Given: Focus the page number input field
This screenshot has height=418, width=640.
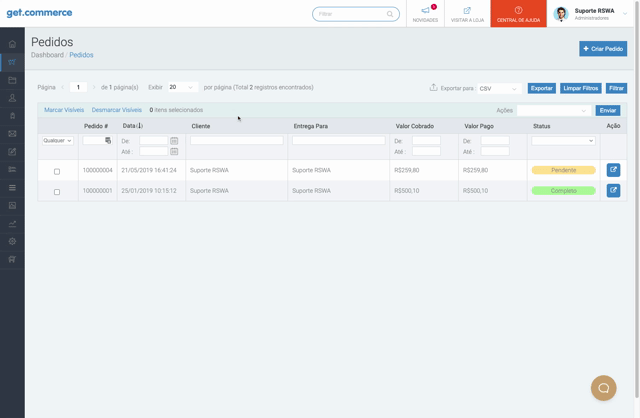Looking at the screenshot, I should point(78,87).
